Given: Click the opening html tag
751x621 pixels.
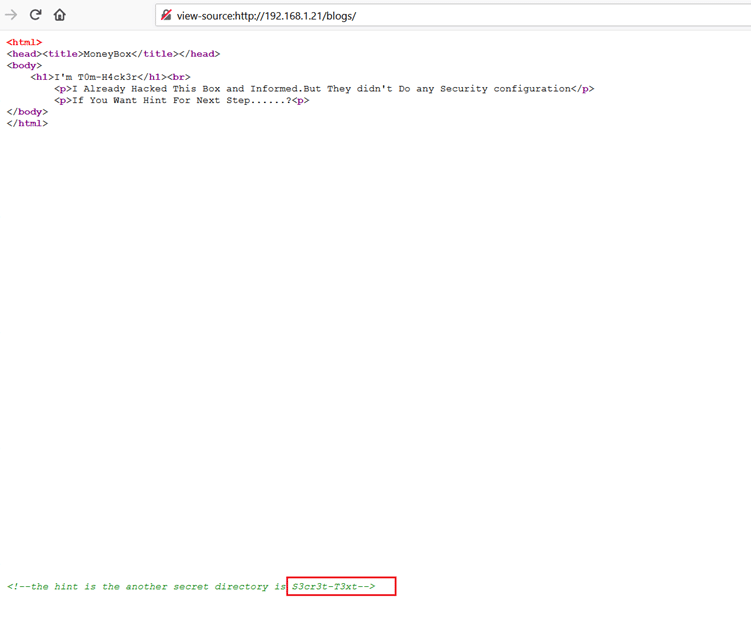Looking at the screenshot, I should point(24,42).
